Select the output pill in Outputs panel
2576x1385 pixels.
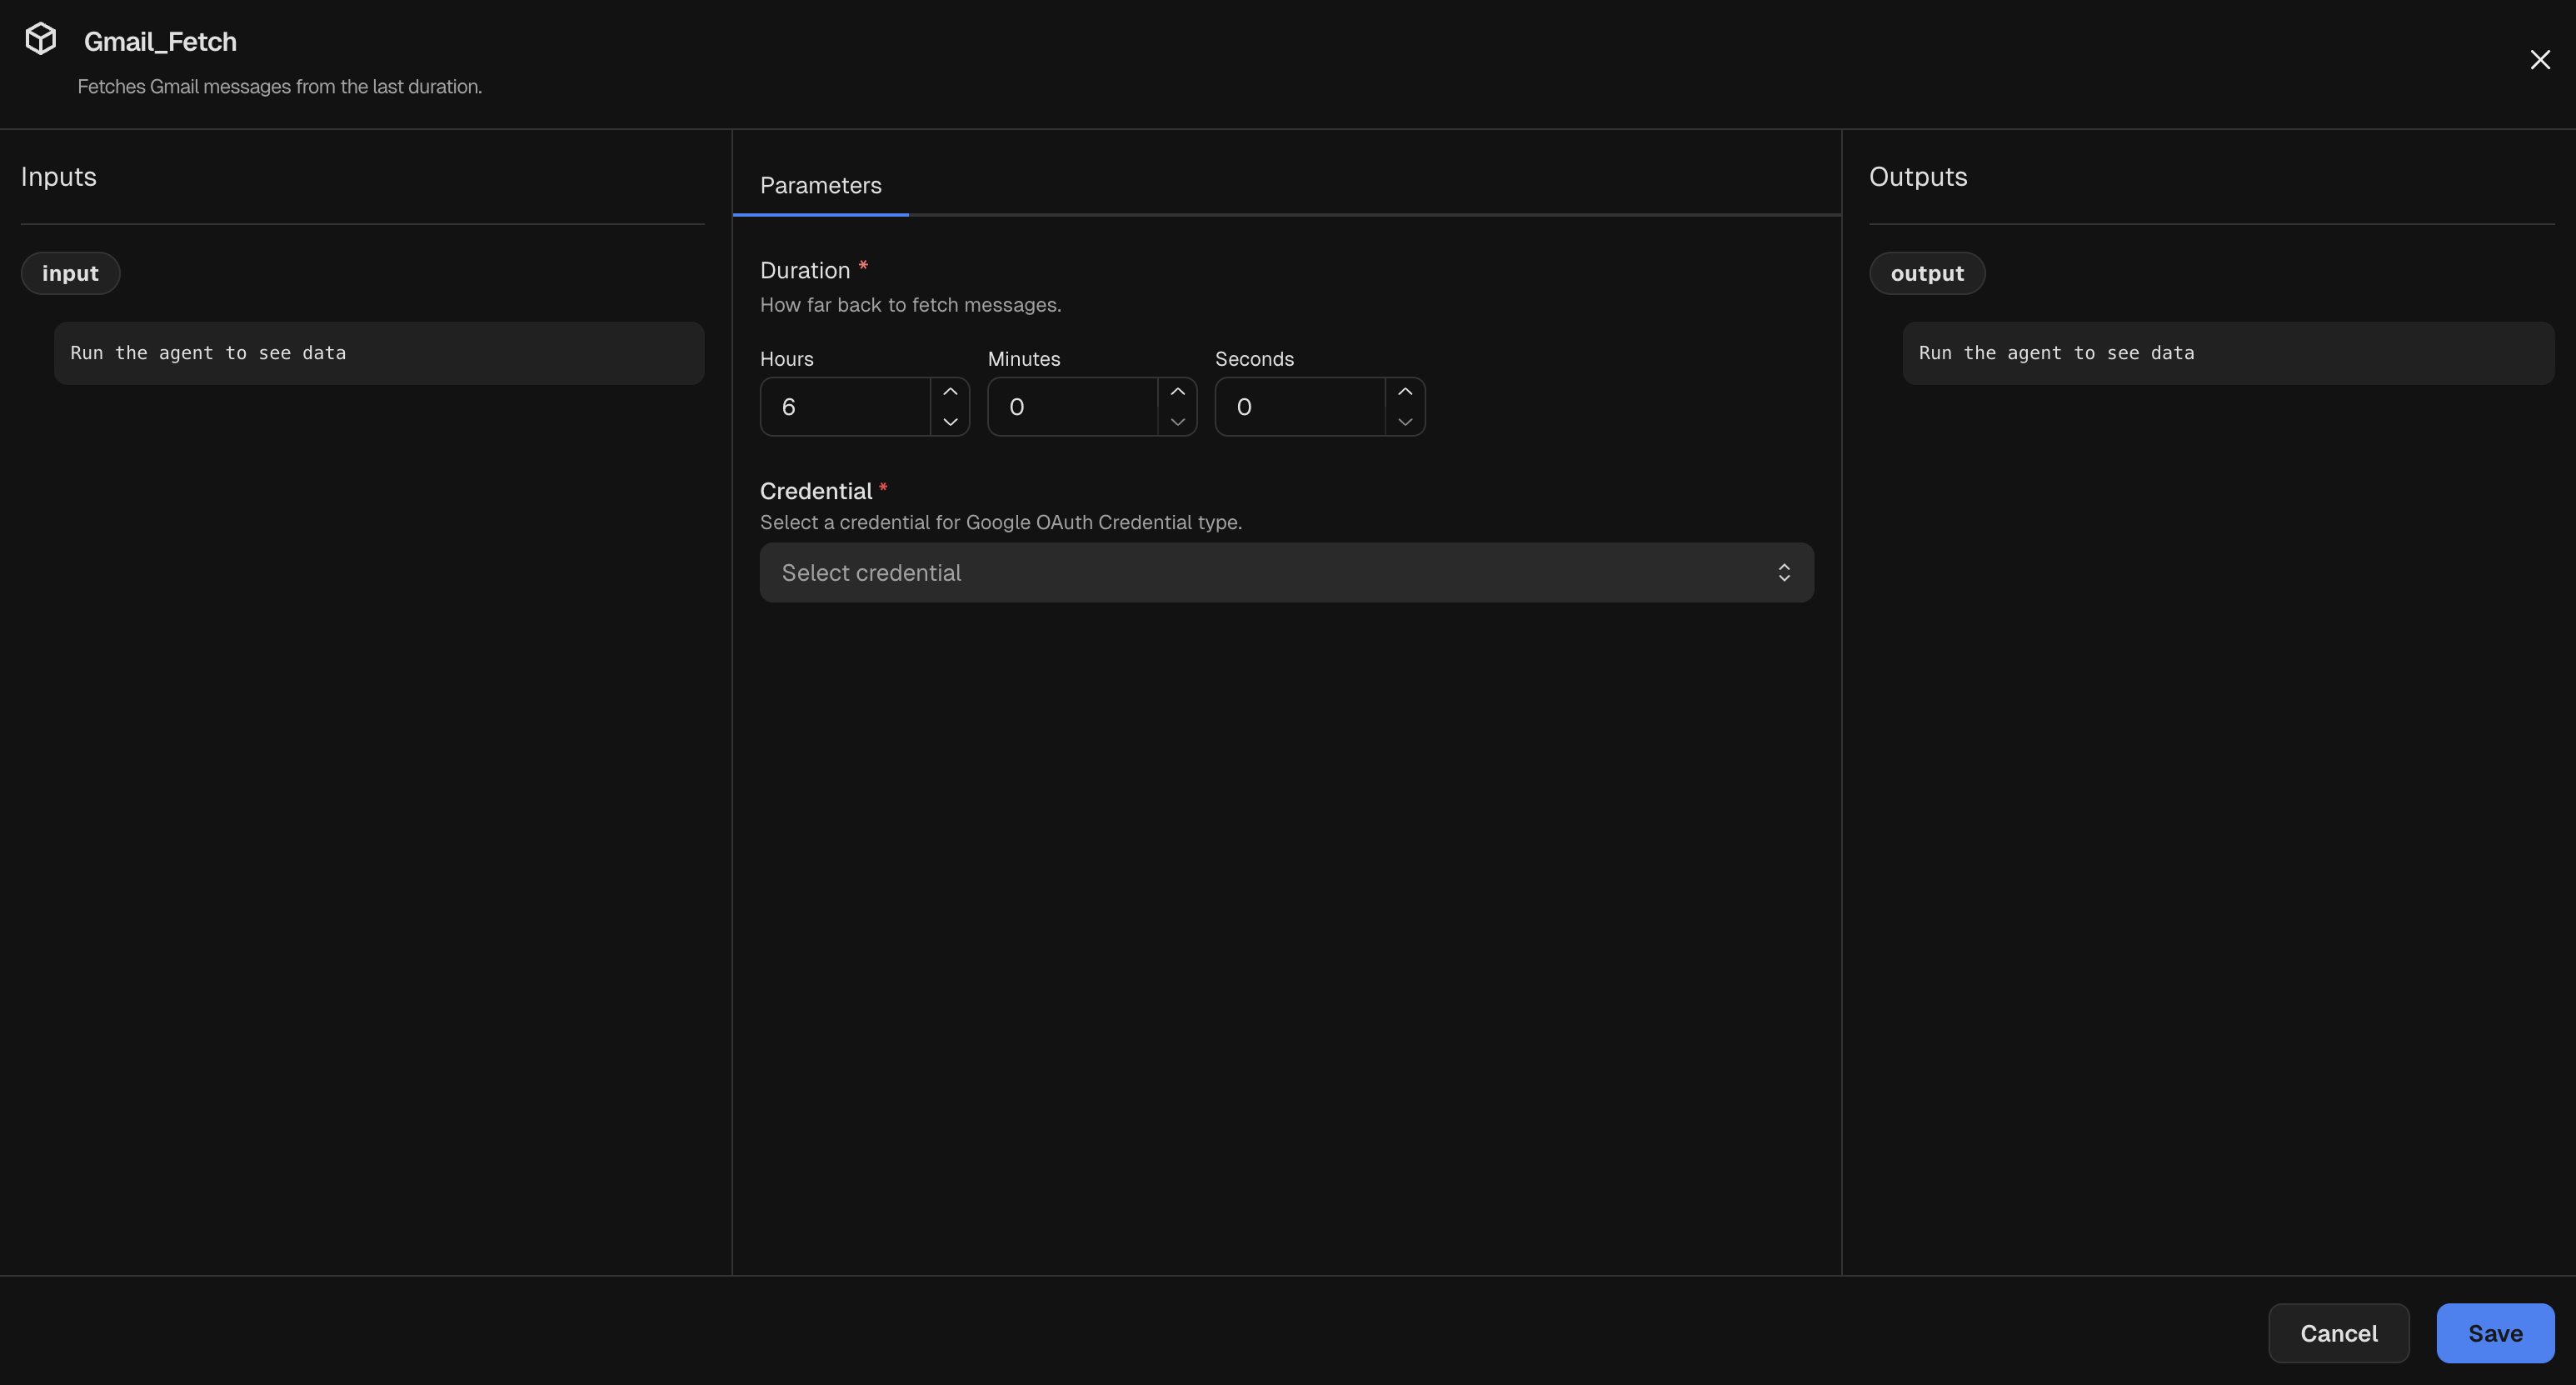click(x=1926, y=273)
